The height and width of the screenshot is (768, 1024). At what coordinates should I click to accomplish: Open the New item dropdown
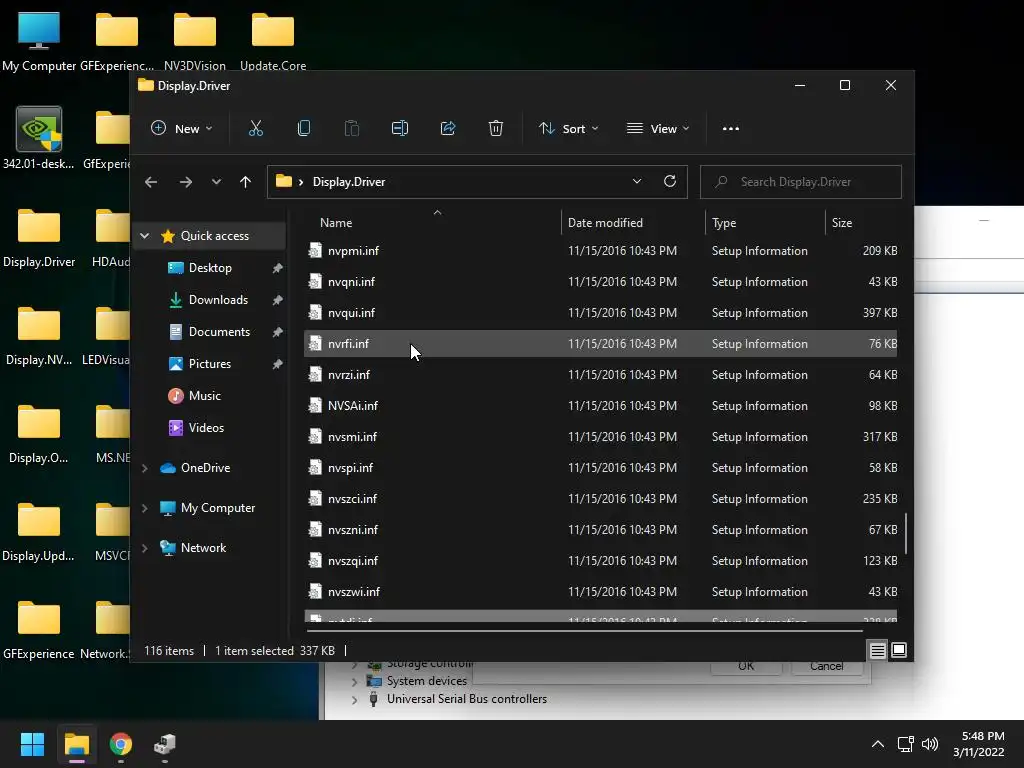[x=181, y=129]
